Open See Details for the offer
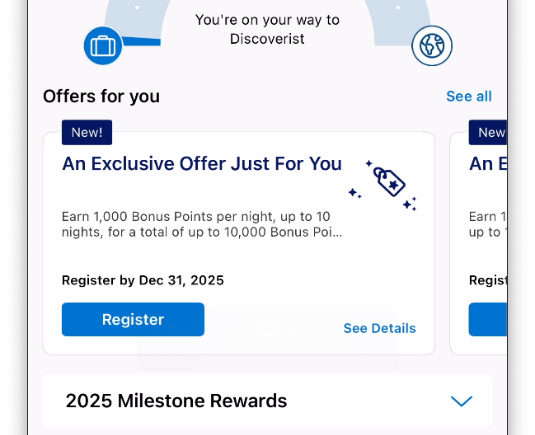Image resolution: width=535 pixels, height=435 pixels. point(379,328)
